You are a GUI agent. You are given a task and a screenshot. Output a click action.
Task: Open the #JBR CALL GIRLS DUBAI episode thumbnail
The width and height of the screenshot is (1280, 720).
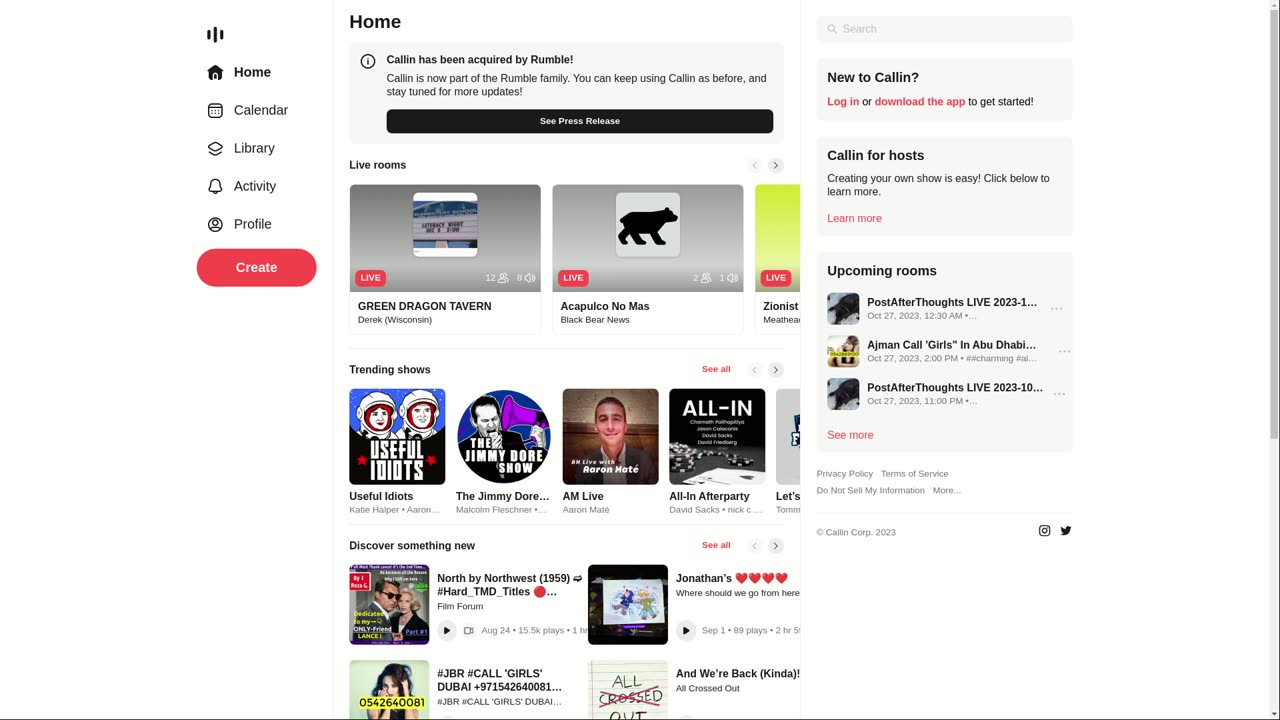(389, 690)
